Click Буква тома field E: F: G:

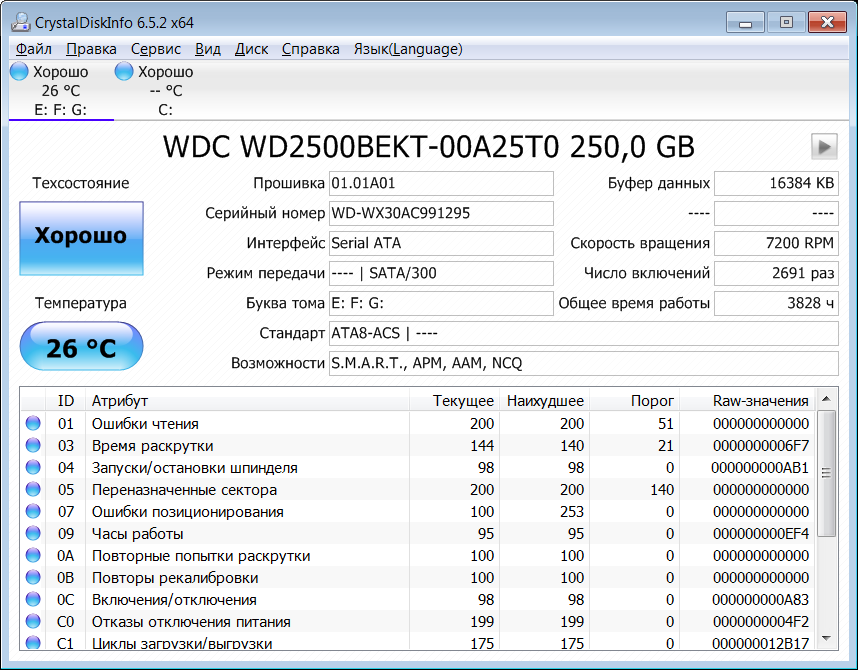pyautogui.click(x=441, y=303)
